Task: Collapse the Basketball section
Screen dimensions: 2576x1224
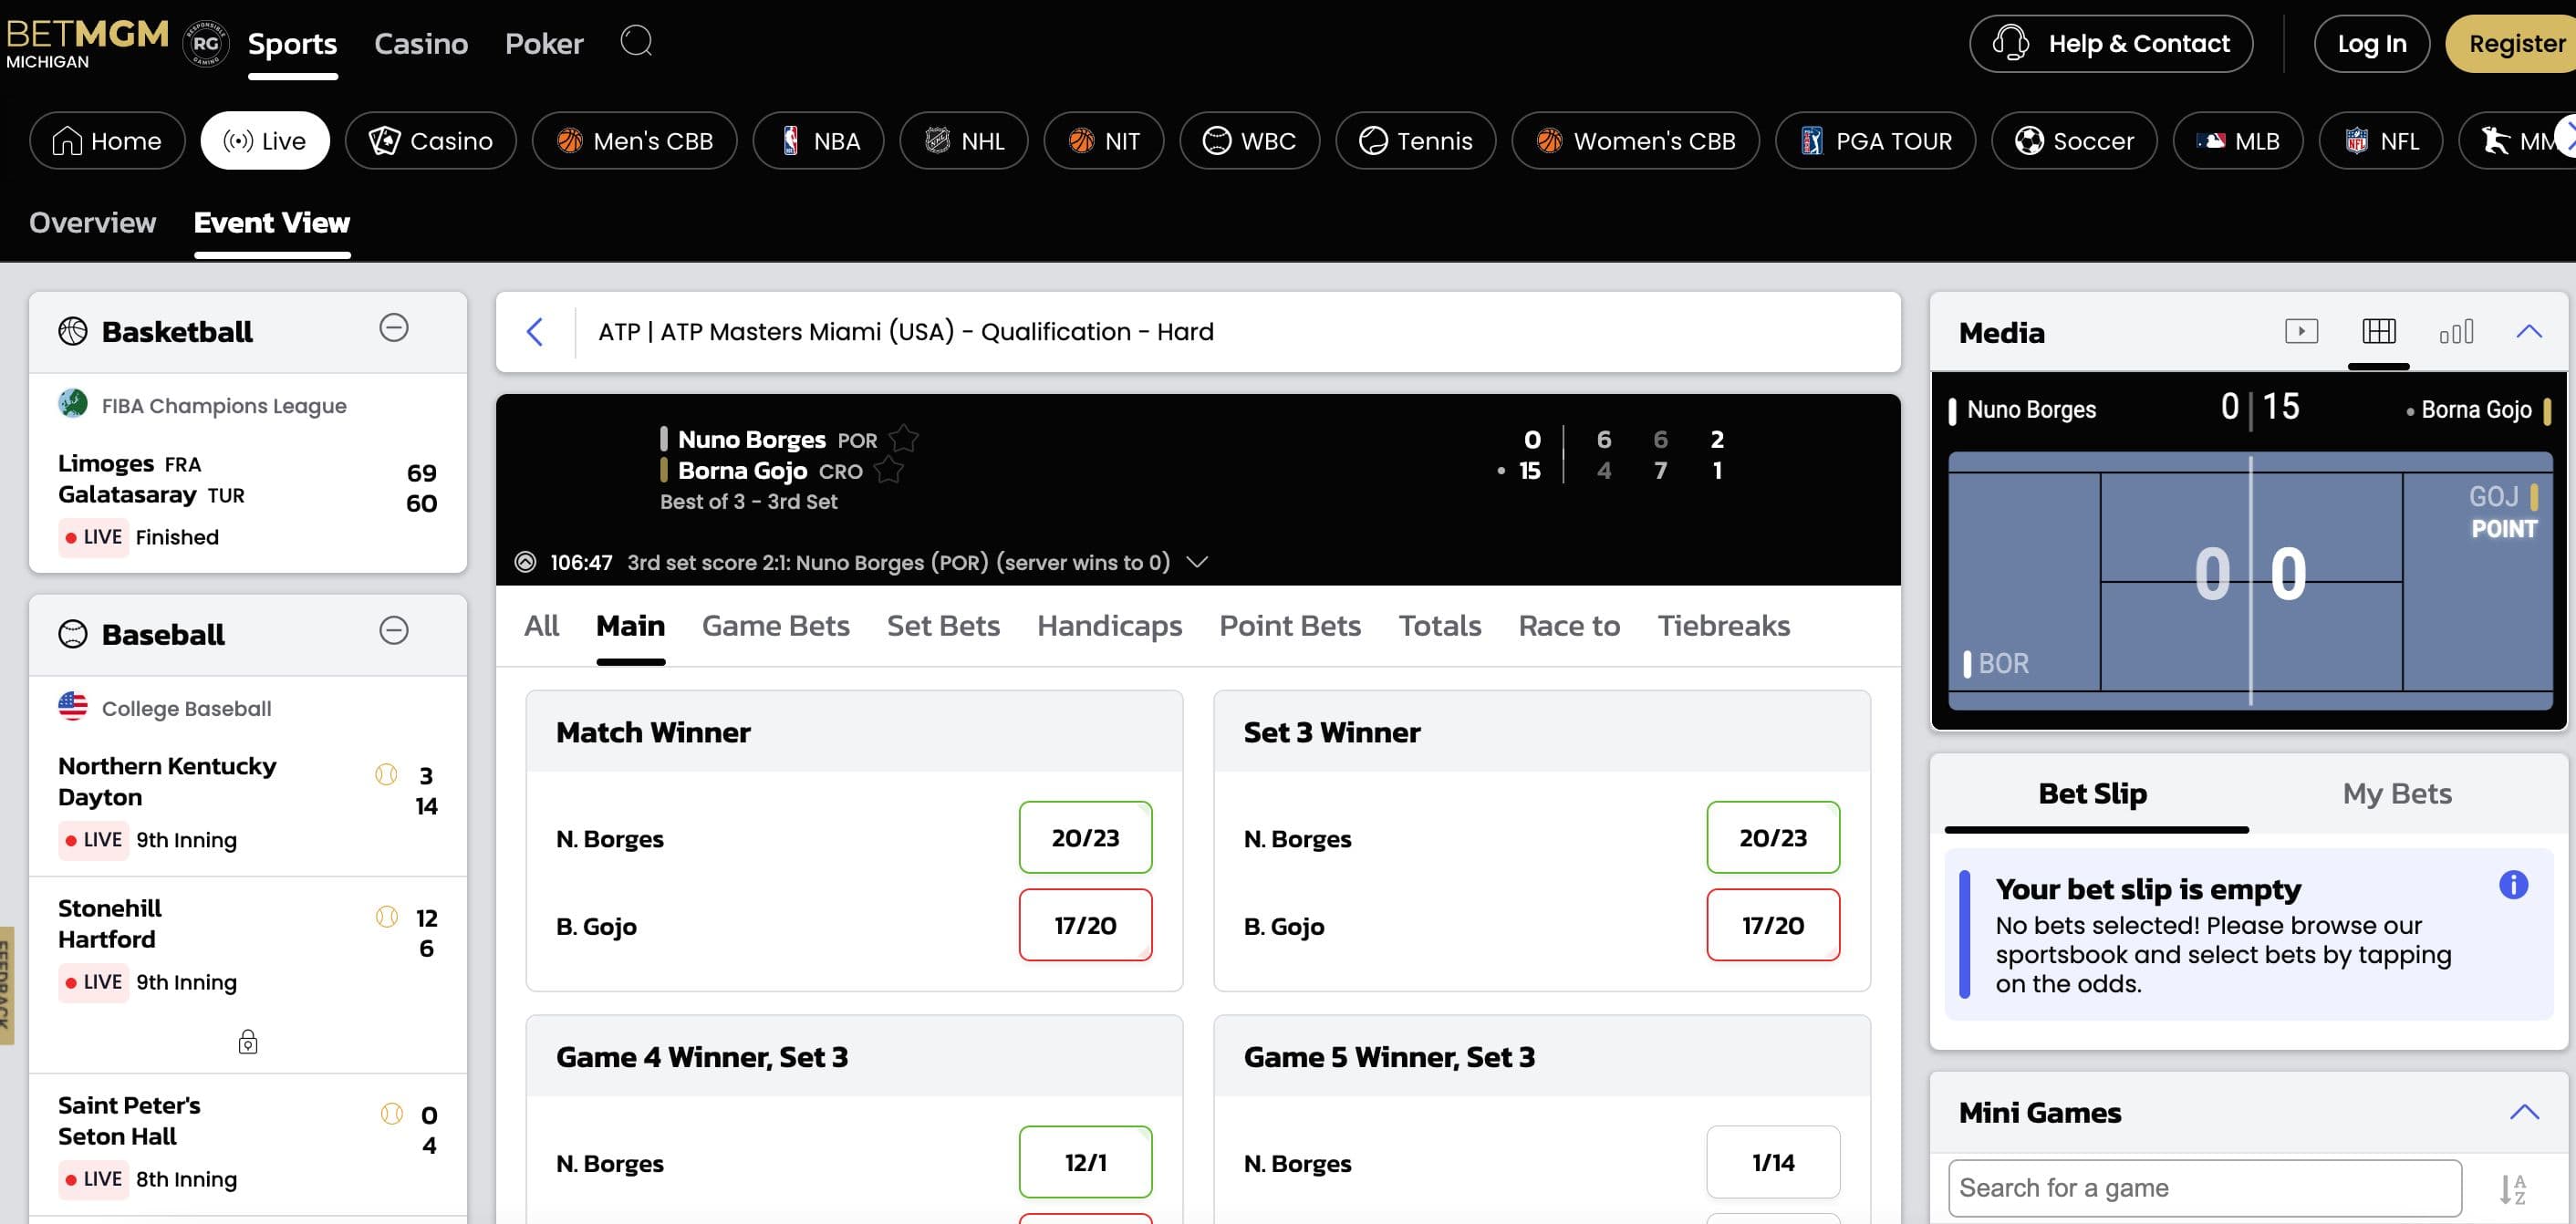Action: pos(394,327)
